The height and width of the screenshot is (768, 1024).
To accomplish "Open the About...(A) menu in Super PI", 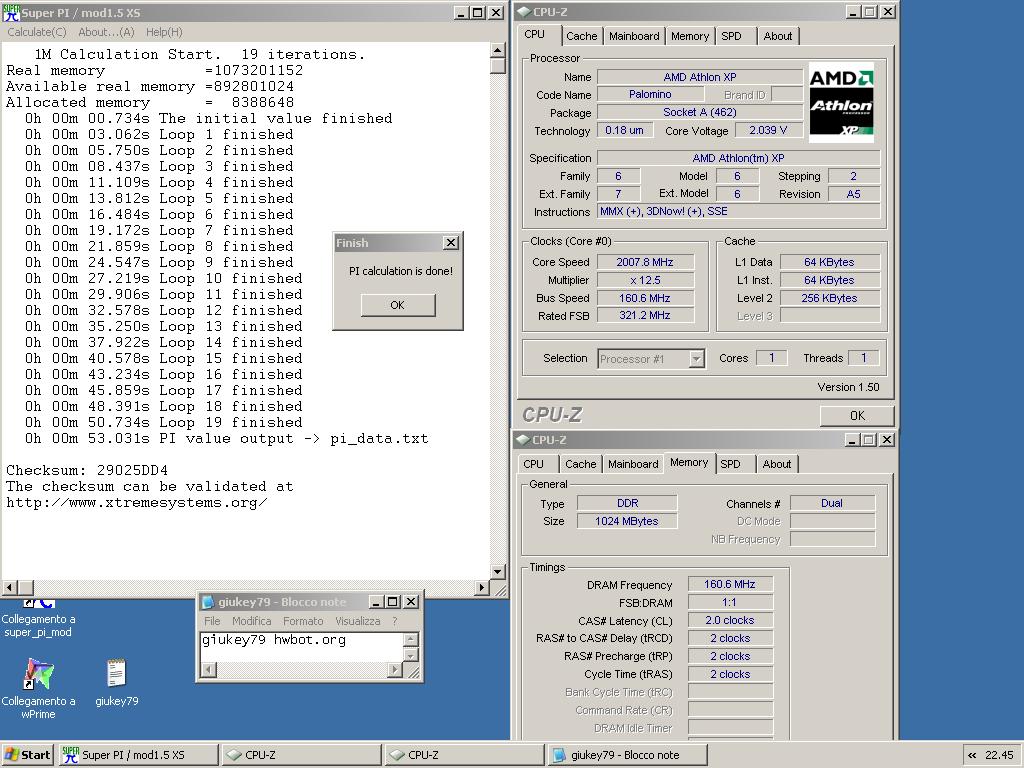I will pyautogui.click(x=106, y=32).
